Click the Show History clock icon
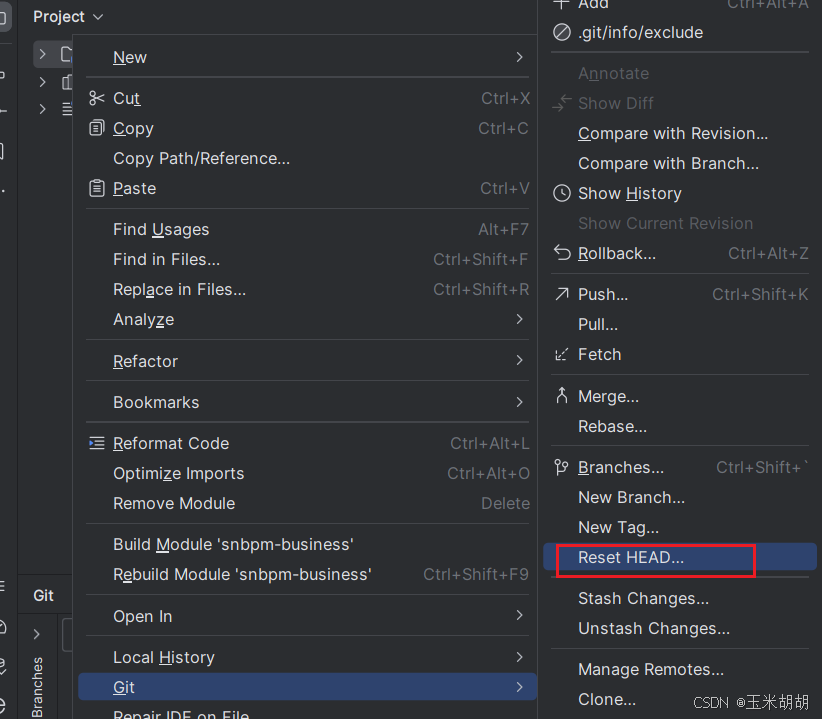This screenshot has height=719, width=822. click(x=562, y=193)
